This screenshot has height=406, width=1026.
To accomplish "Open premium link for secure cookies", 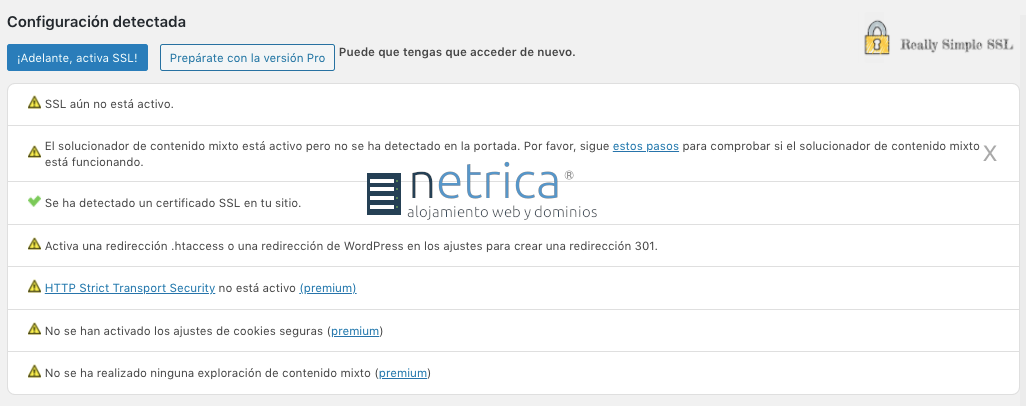I will 355,330.
